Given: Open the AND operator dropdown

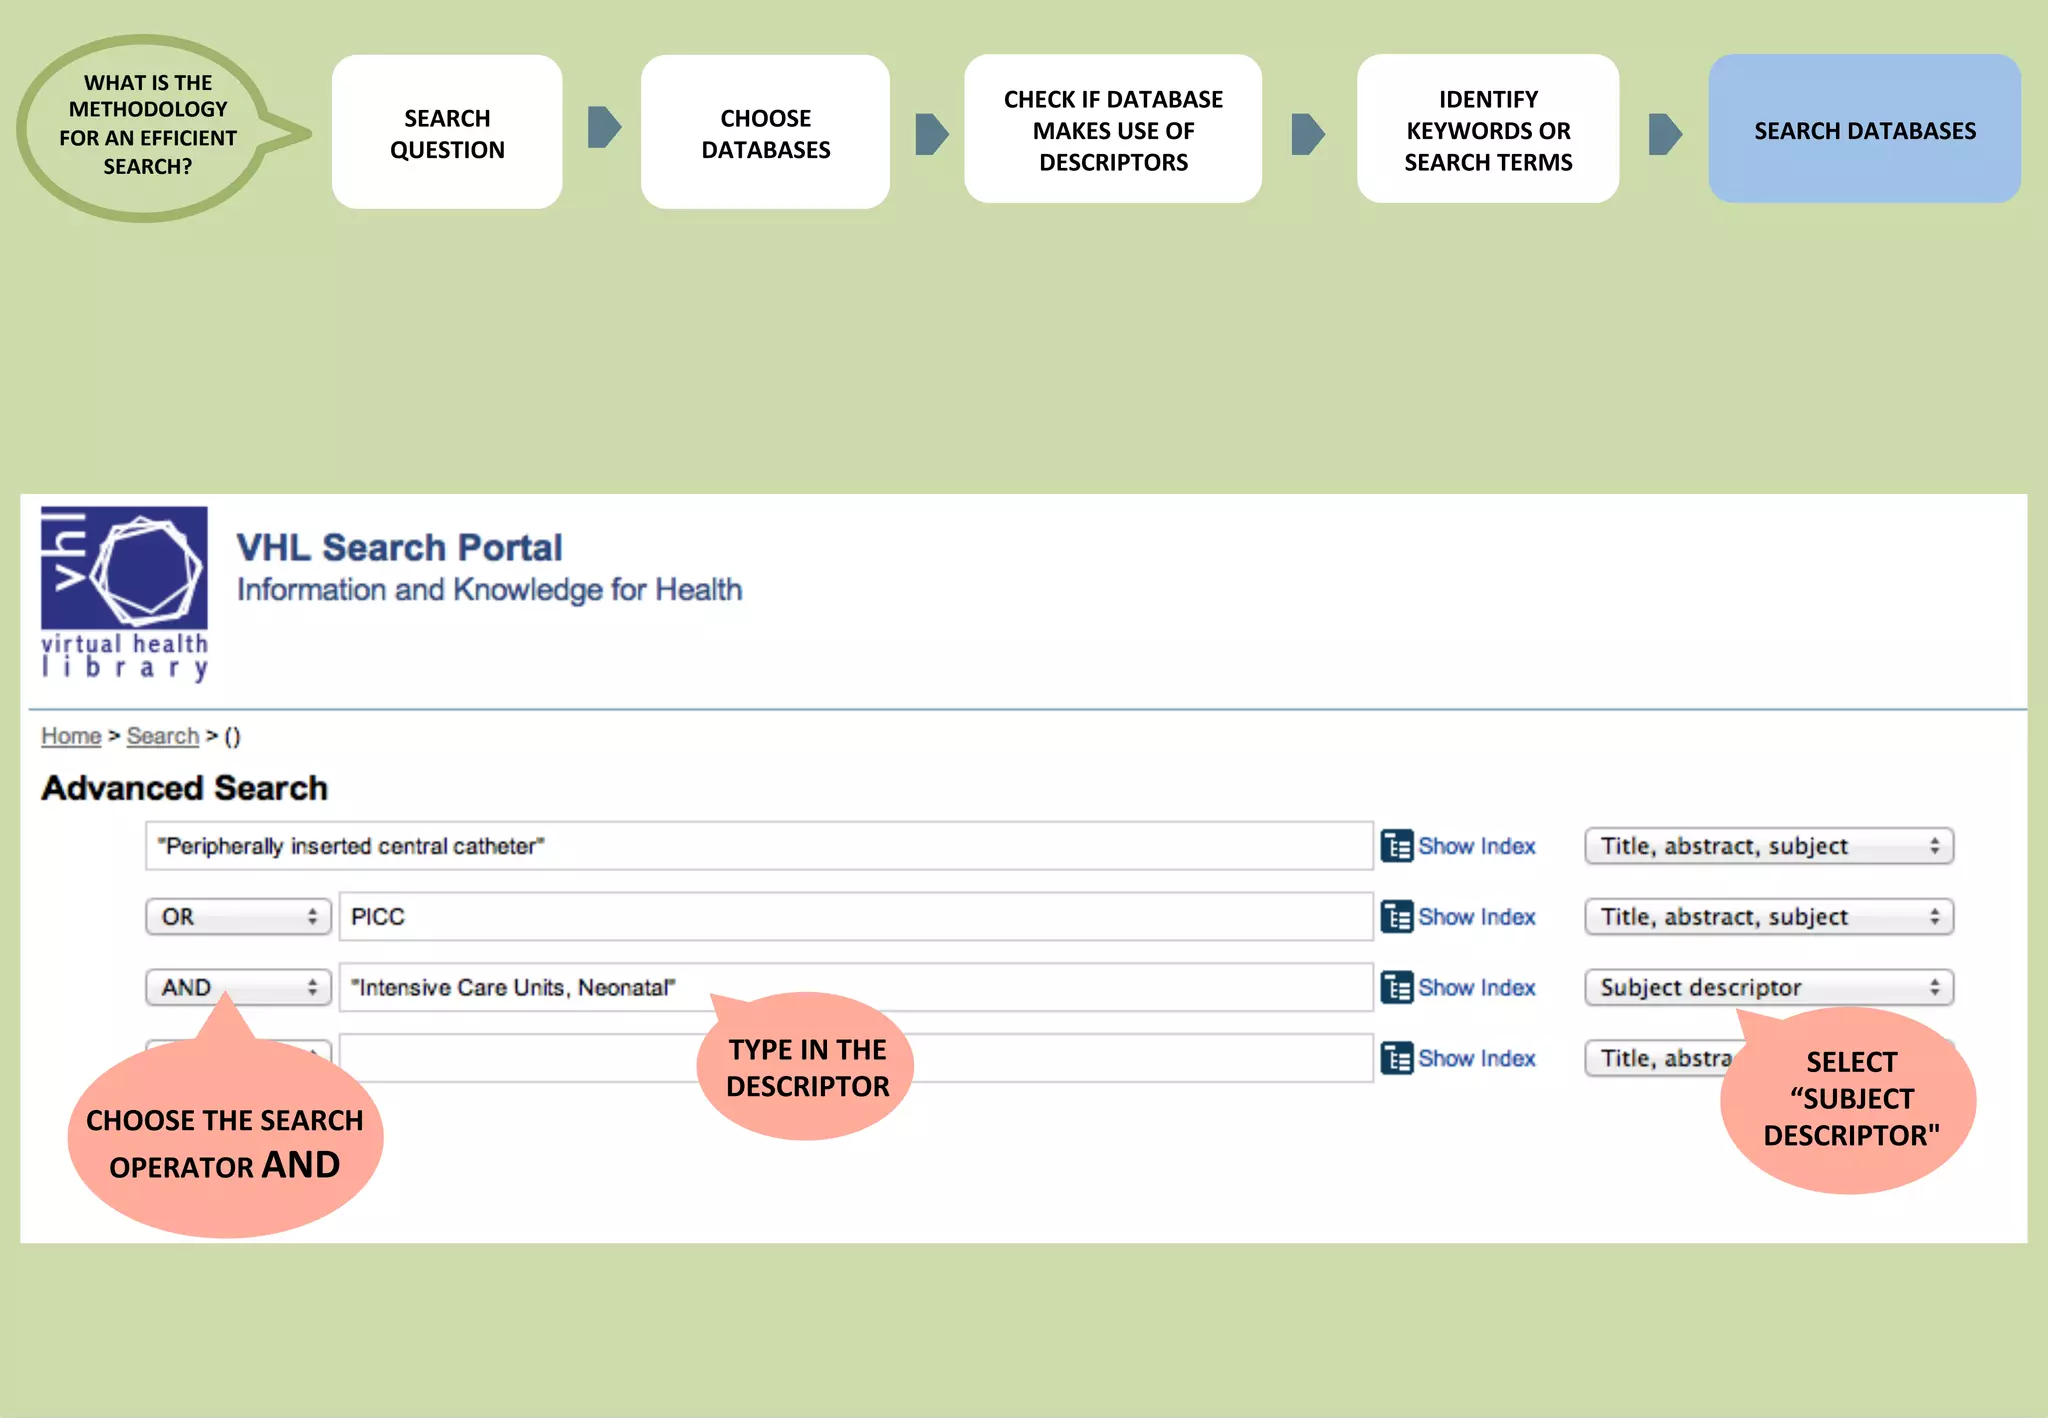Looking at the screenshot, I should coord(238,988).
